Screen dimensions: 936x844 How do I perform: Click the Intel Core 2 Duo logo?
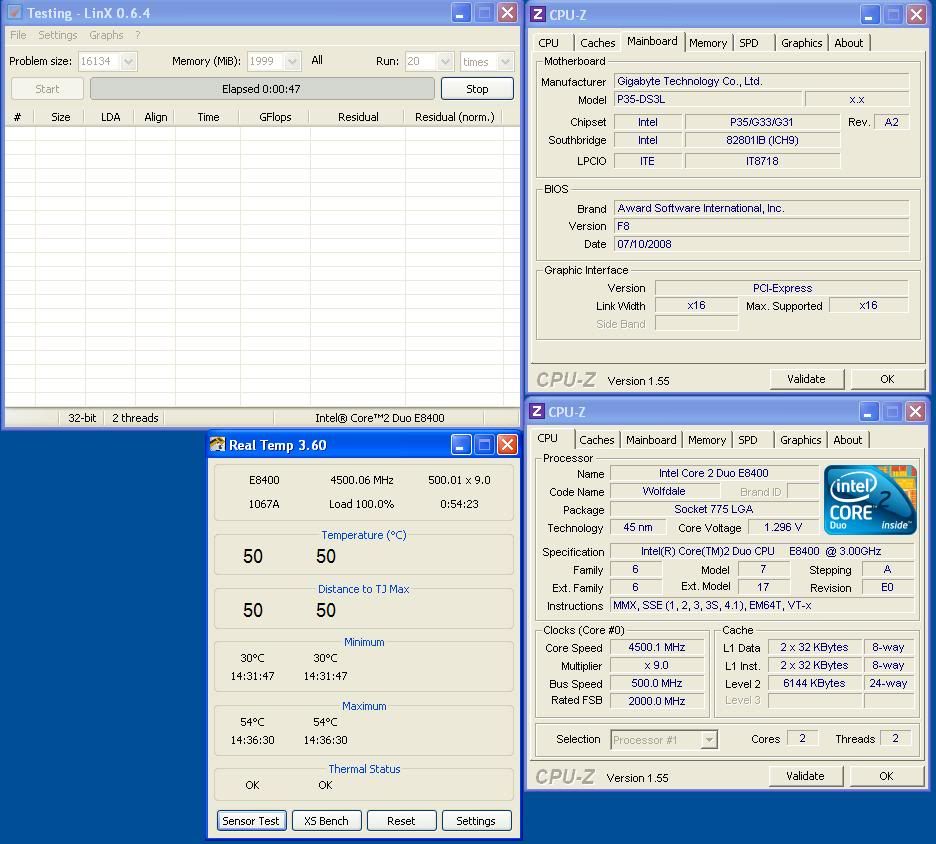pyautogui.click(x=869, y=500)
